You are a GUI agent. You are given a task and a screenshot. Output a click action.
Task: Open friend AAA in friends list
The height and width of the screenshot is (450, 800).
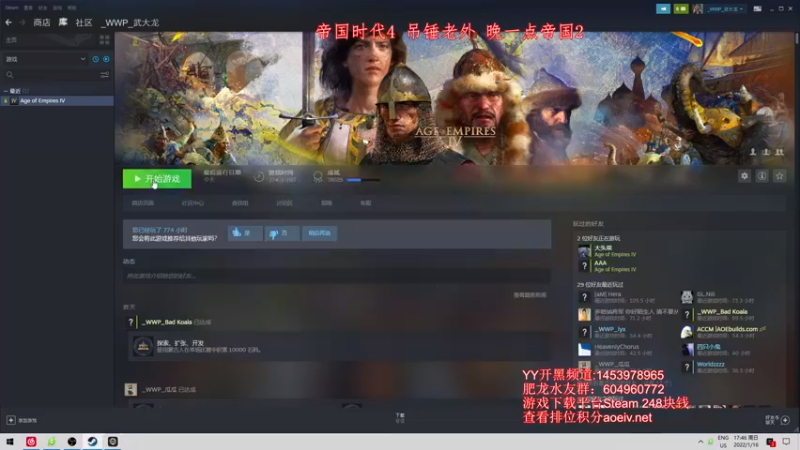pos(607,266)
